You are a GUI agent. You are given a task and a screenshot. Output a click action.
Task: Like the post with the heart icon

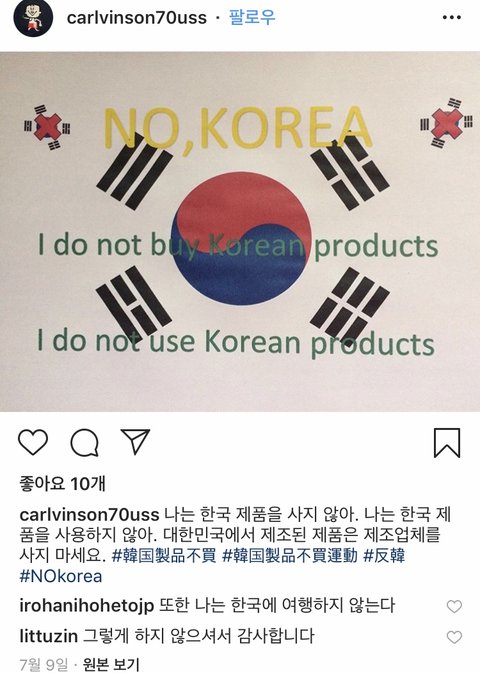[33, 442]
